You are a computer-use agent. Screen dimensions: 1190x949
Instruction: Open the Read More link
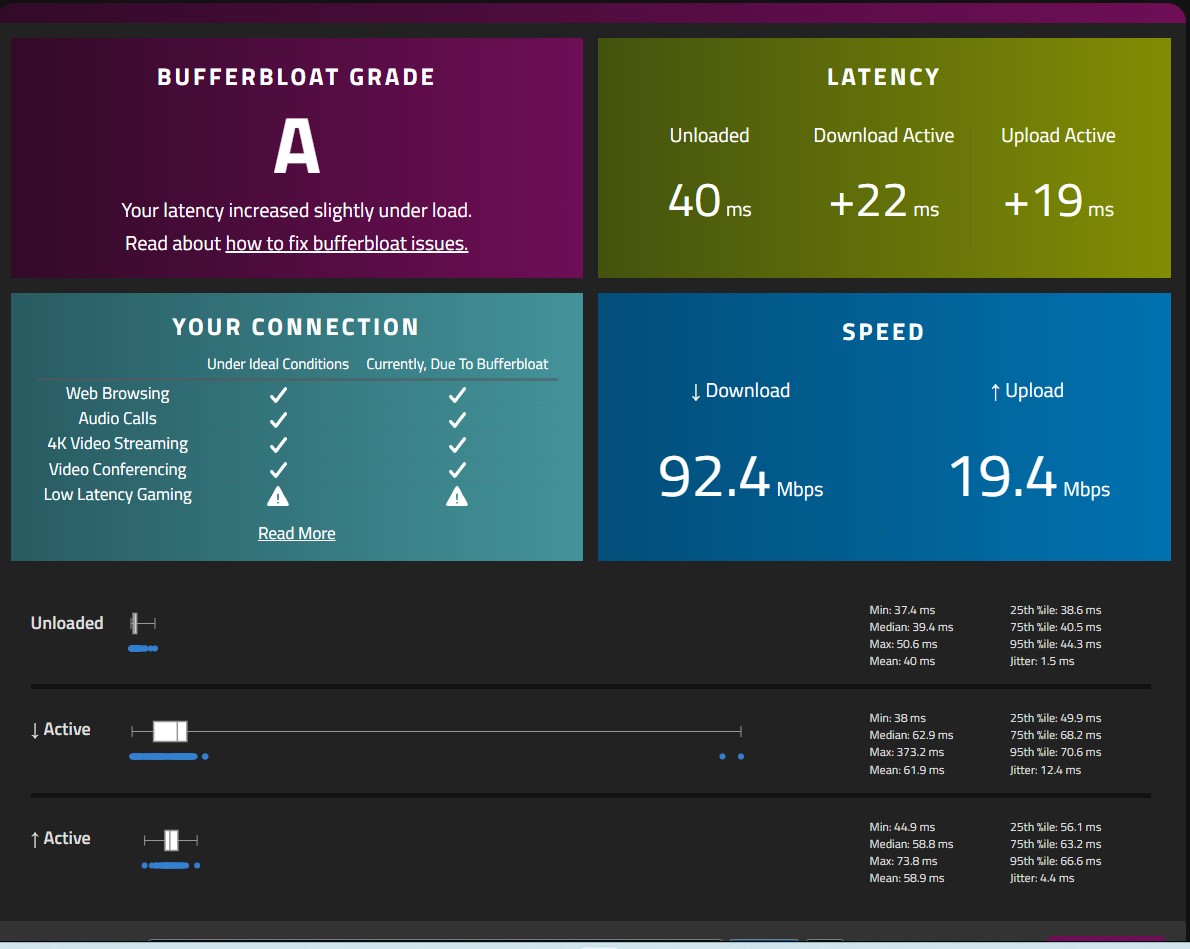pos(297,534)
